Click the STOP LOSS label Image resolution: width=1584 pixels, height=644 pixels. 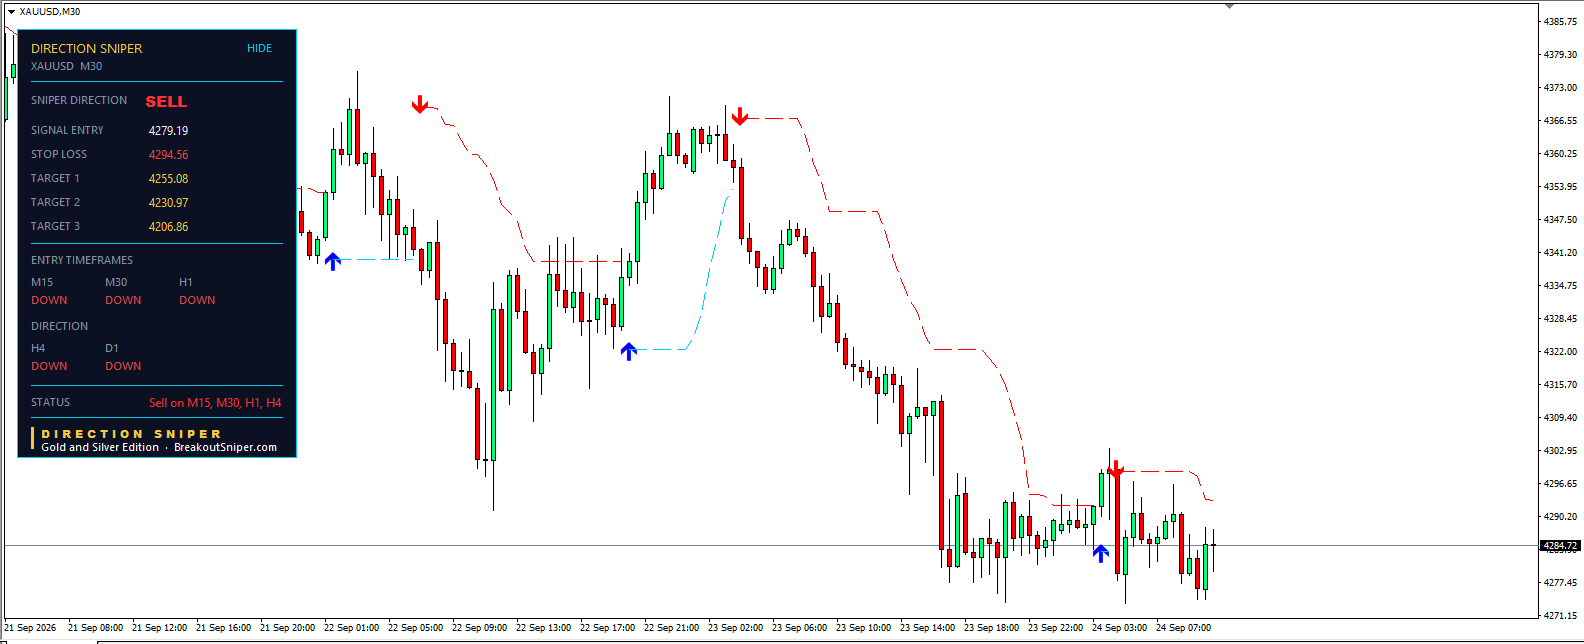(59, 154)
